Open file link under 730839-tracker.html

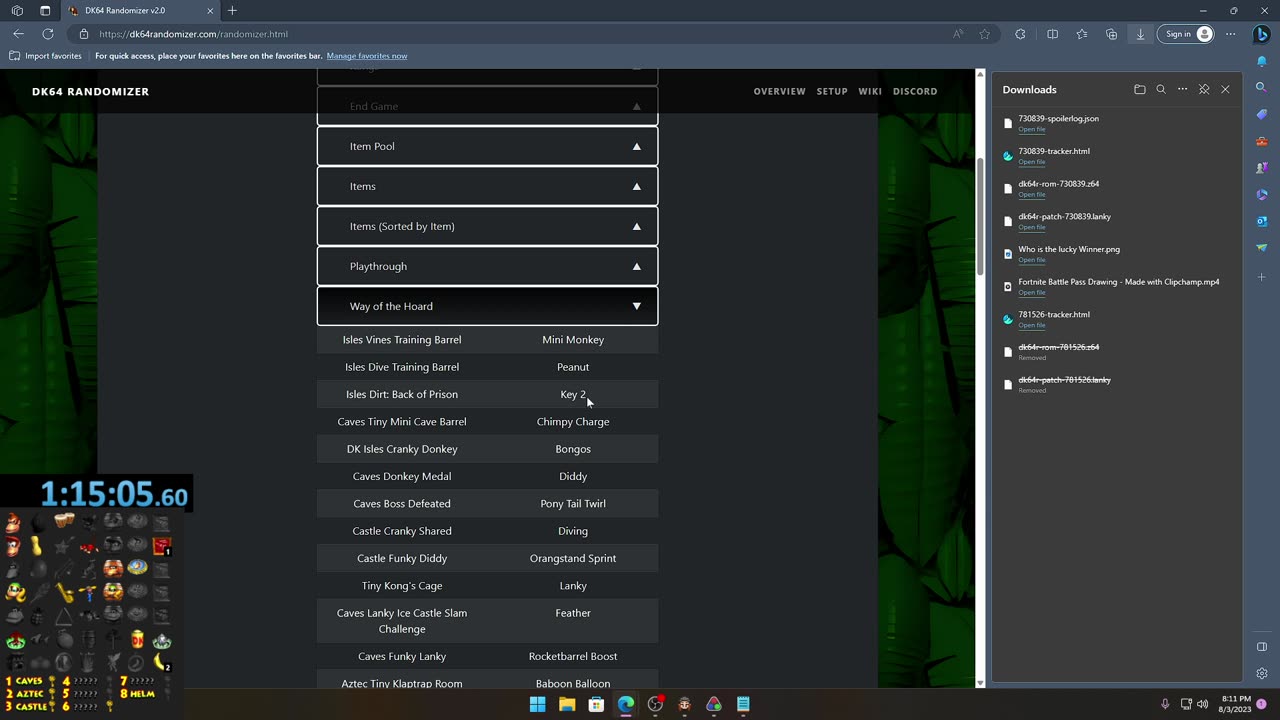[1032, 162]
